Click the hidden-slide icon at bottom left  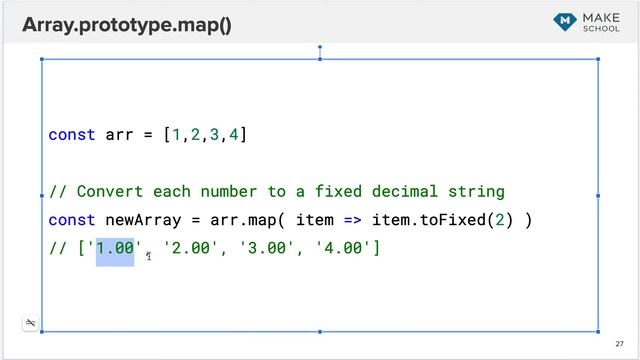(x=31, y=323)
